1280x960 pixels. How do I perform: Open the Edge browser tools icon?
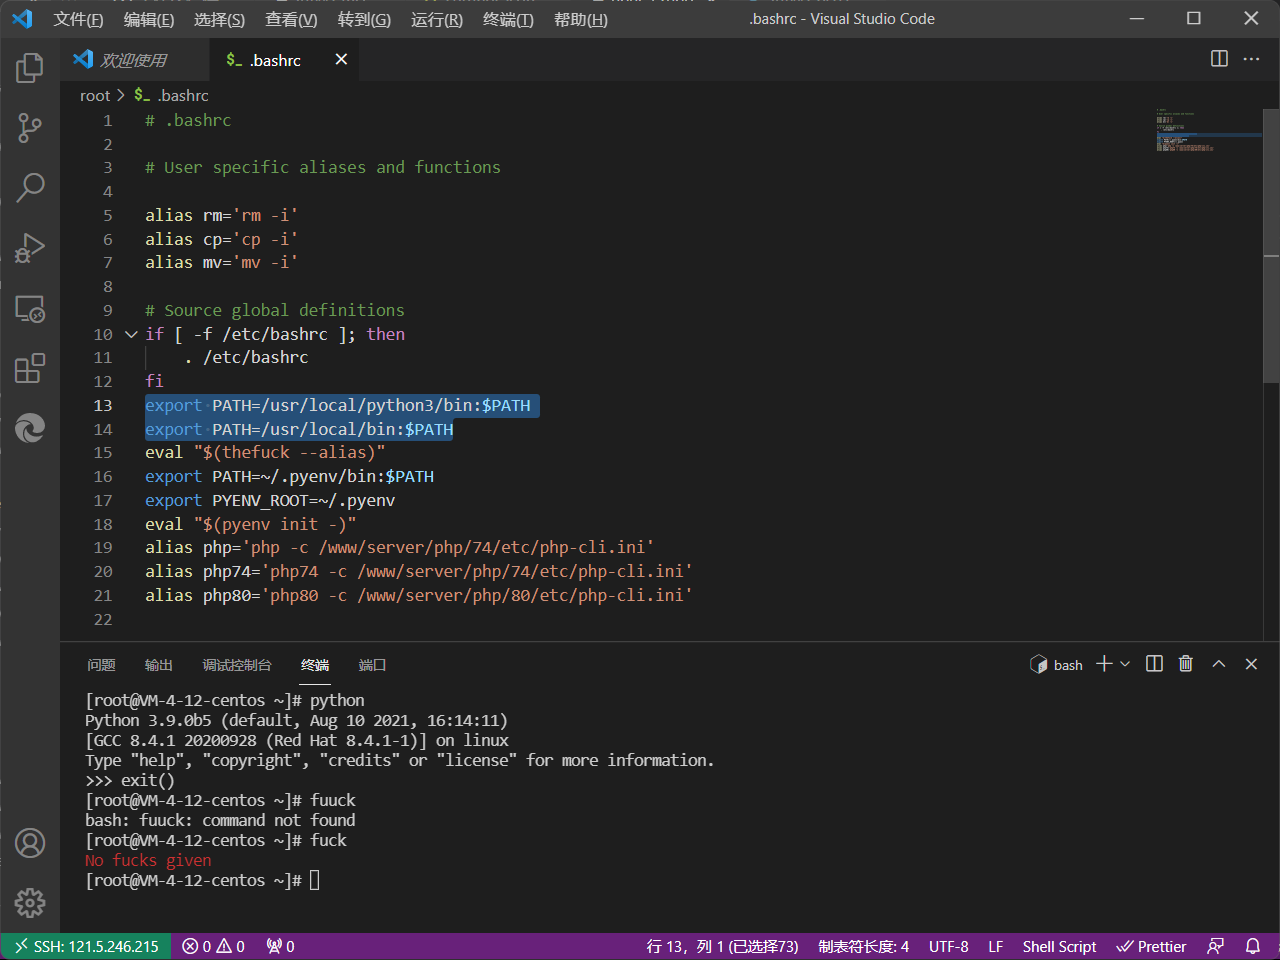click(30, 428)
